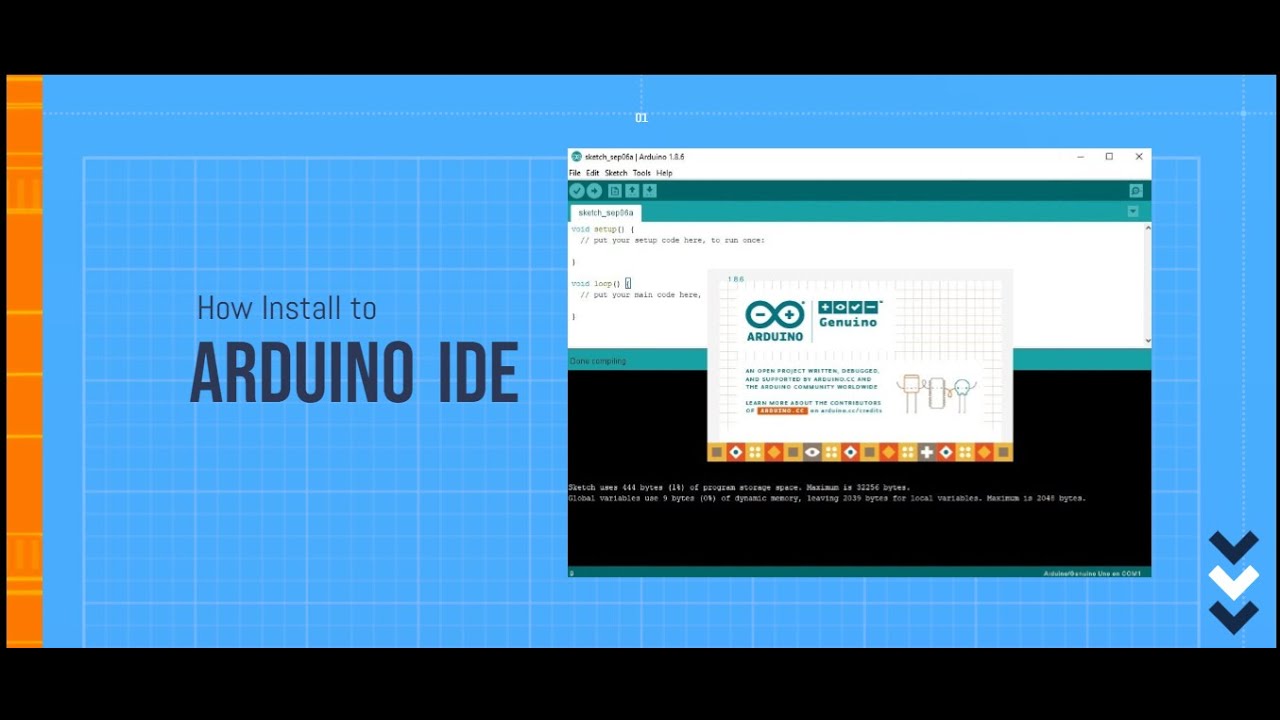The image size is (1280, 720).
Task: Click the 'put your setup code here' comment
Action: tap(672, 240)
